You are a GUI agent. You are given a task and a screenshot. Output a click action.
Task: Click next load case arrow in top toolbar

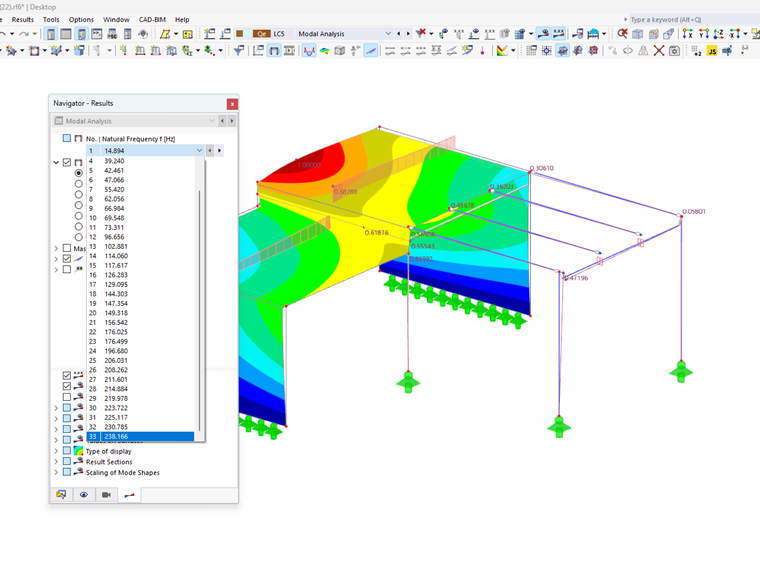408,33
